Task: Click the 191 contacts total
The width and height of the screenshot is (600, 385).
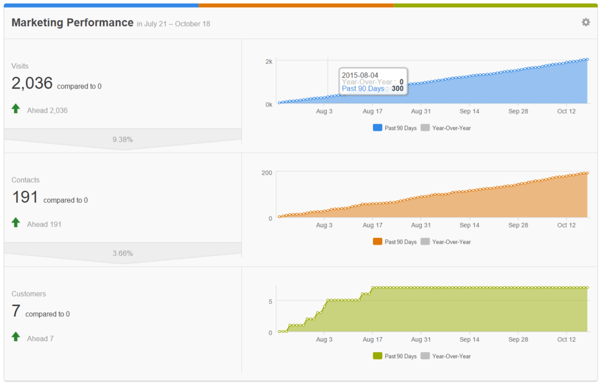Action: [x=25, y=197]
